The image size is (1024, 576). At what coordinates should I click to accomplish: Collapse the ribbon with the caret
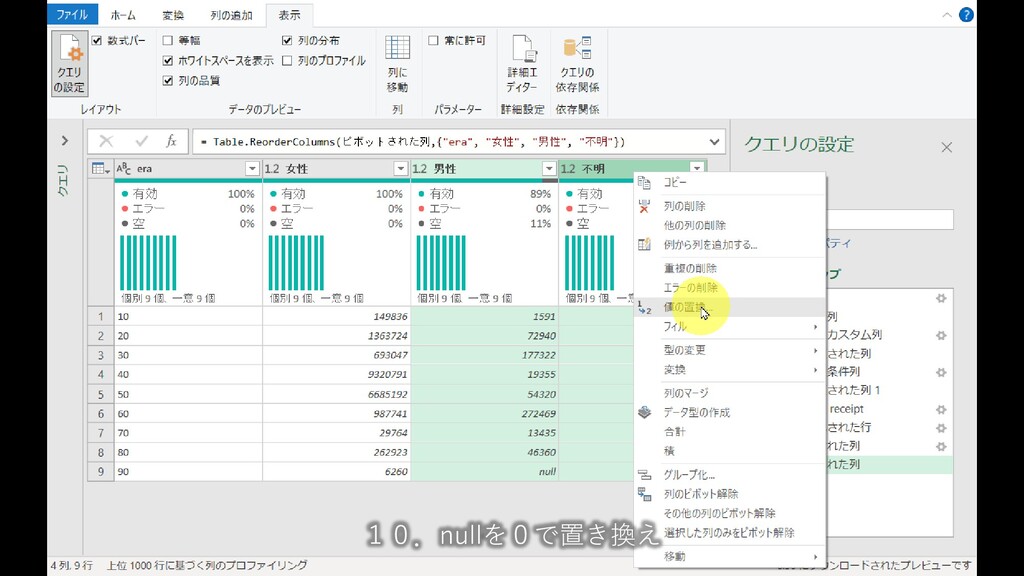coord(946,15)
